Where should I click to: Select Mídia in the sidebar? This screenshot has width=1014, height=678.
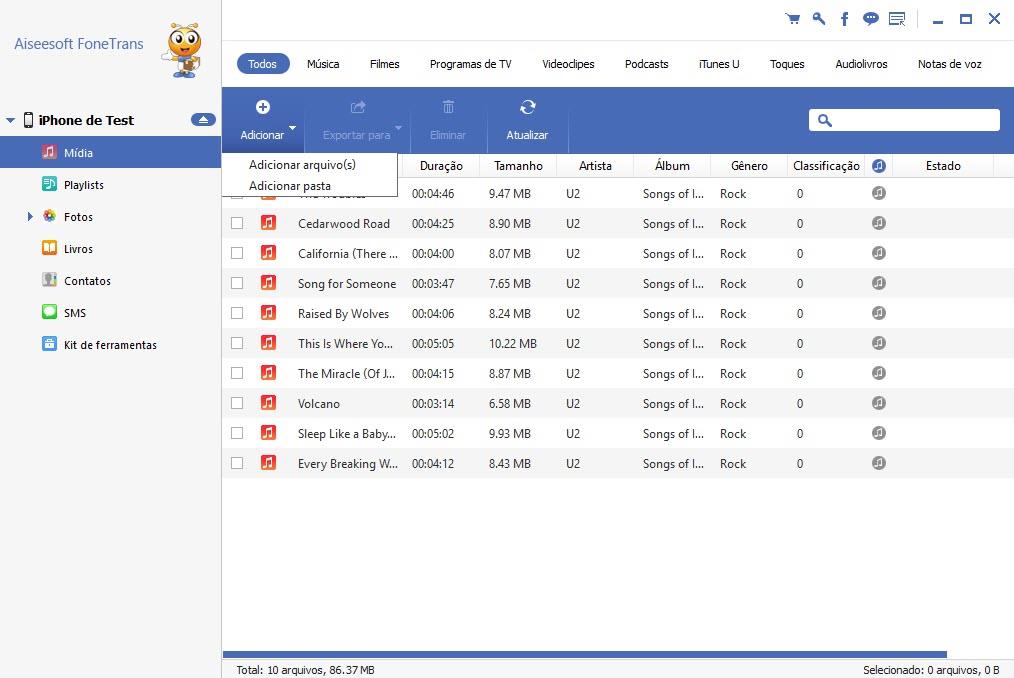pos(111,153)
